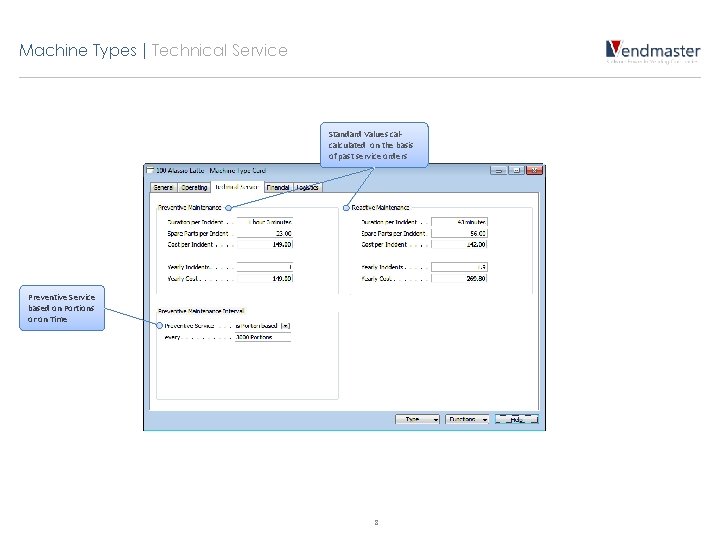Switch to the Logistics tab

click(307, 187)
